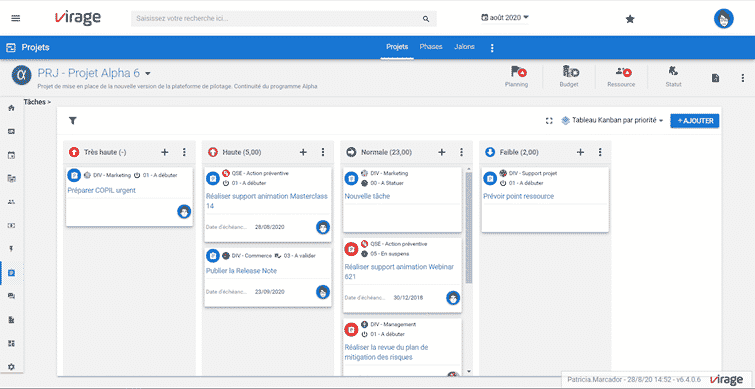Click the Normale column scroll-down arrow
The image size is (755, 389).
(x=469, y=372)
